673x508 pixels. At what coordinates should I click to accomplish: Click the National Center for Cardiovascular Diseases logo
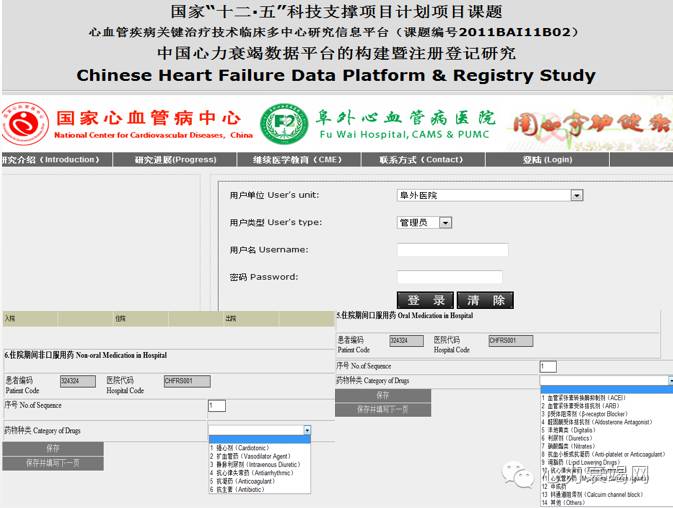click(x=25, y=124)
